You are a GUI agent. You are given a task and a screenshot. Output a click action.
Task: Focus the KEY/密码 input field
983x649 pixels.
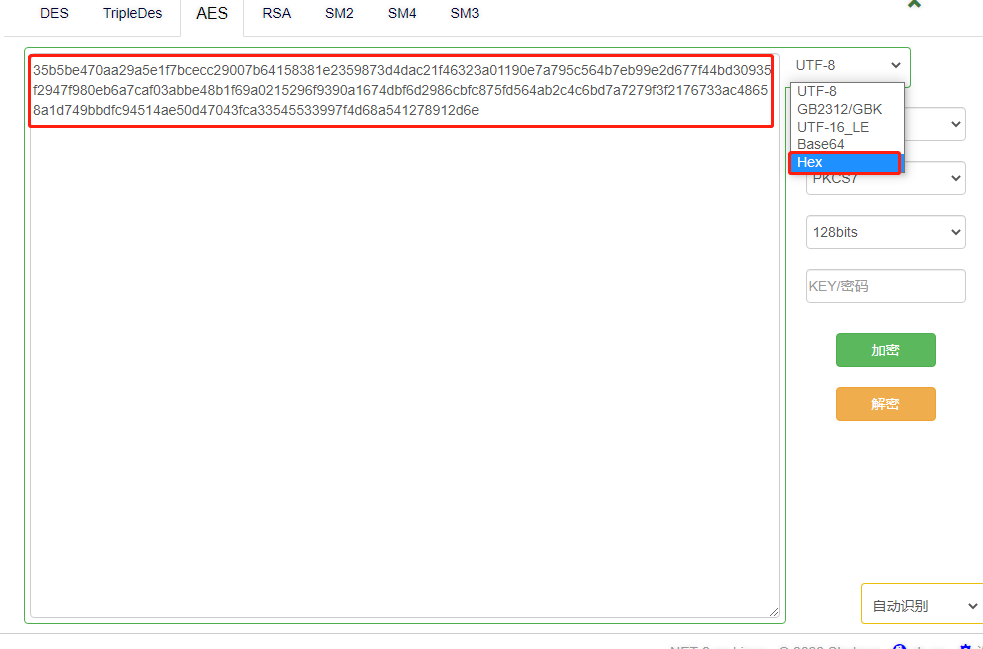[x=885, y=287]
